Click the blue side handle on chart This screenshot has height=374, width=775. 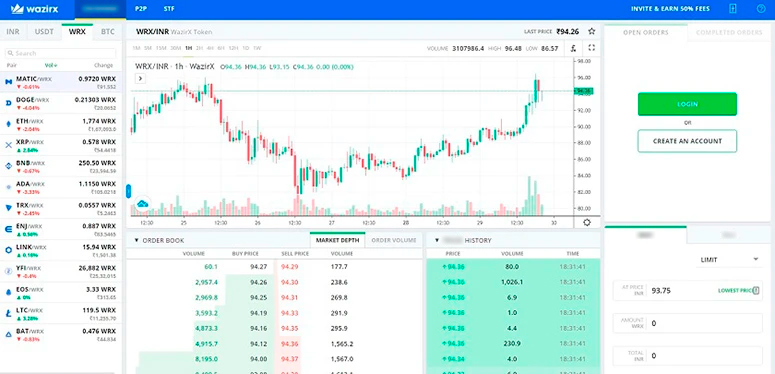[x=129, y=191]
